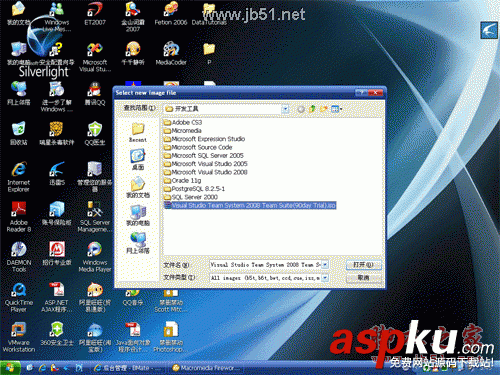Screen dimensions: 500x375
Task: Open the MediaCoder desktop icon
Action: tap(171, 53)
